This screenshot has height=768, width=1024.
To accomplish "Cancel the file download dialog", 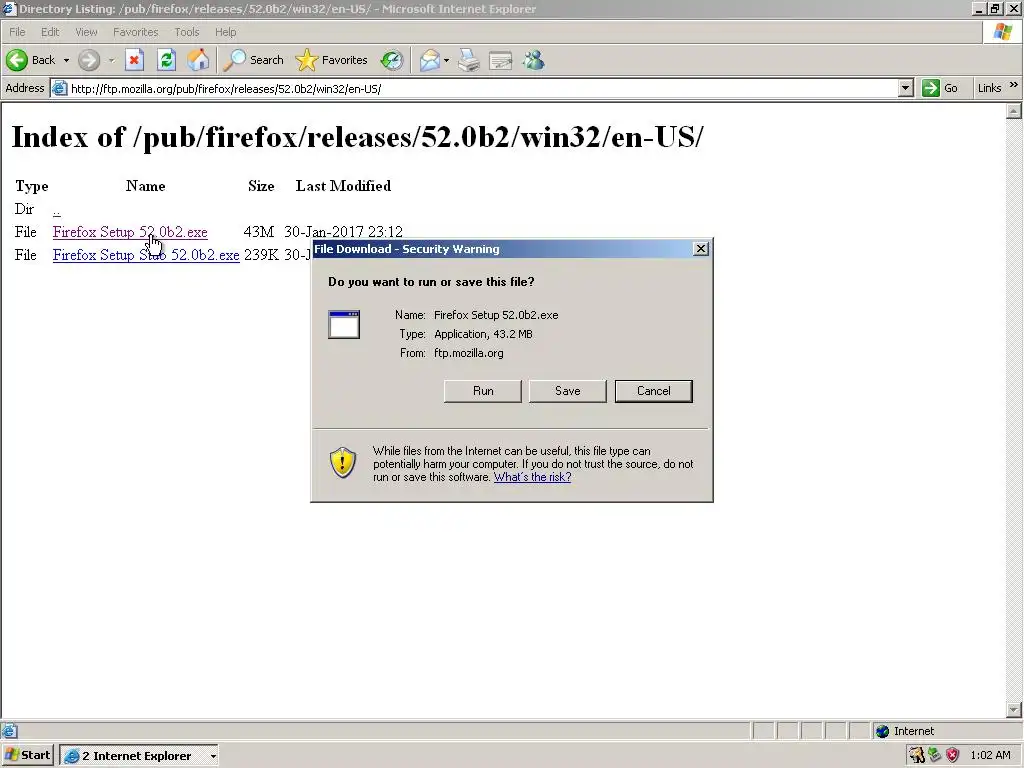I will [654, 391].
